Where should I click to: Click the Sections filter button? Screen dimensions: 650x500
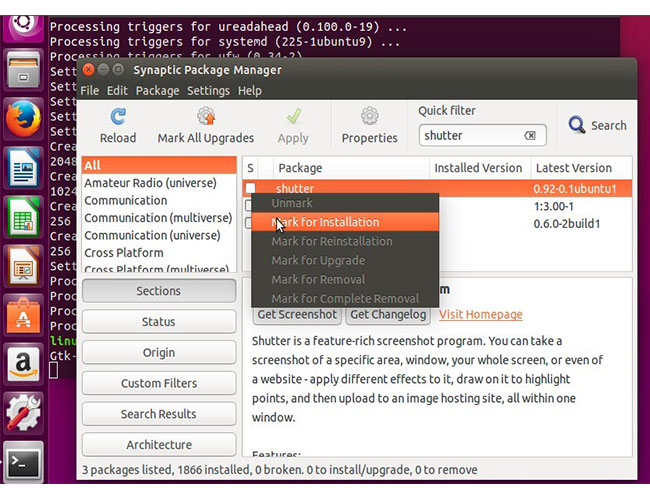click(159, 291)
